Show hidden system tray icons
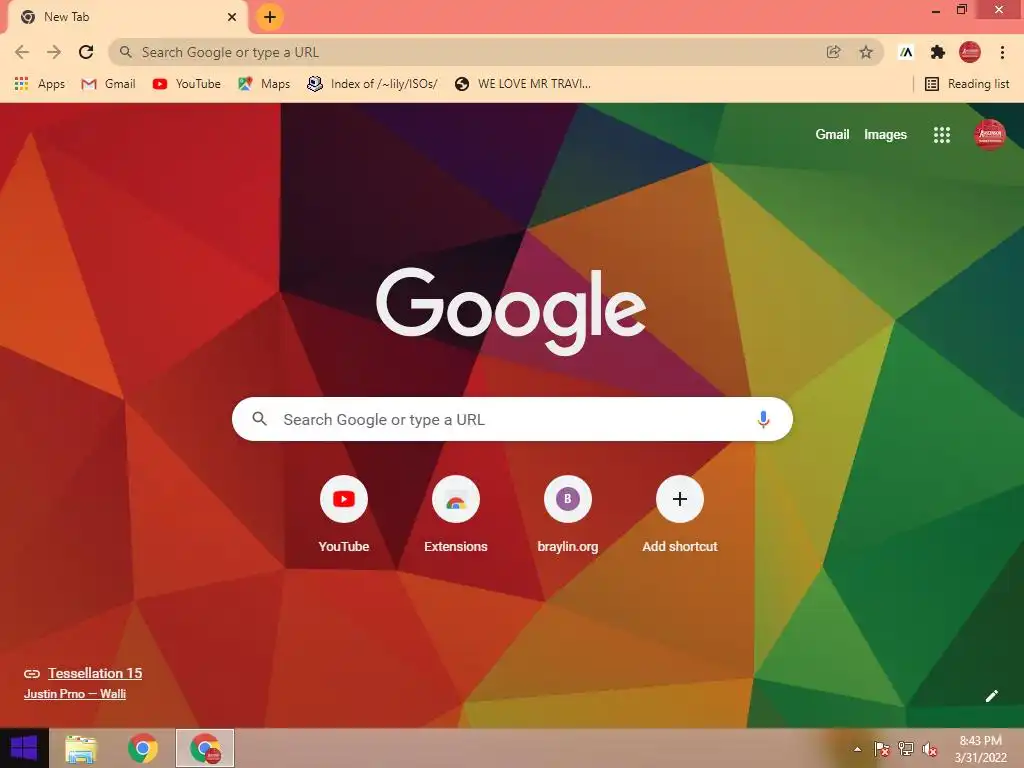Screen dimensions: 1024x768 pyautogui.click(x=857, y=749)
